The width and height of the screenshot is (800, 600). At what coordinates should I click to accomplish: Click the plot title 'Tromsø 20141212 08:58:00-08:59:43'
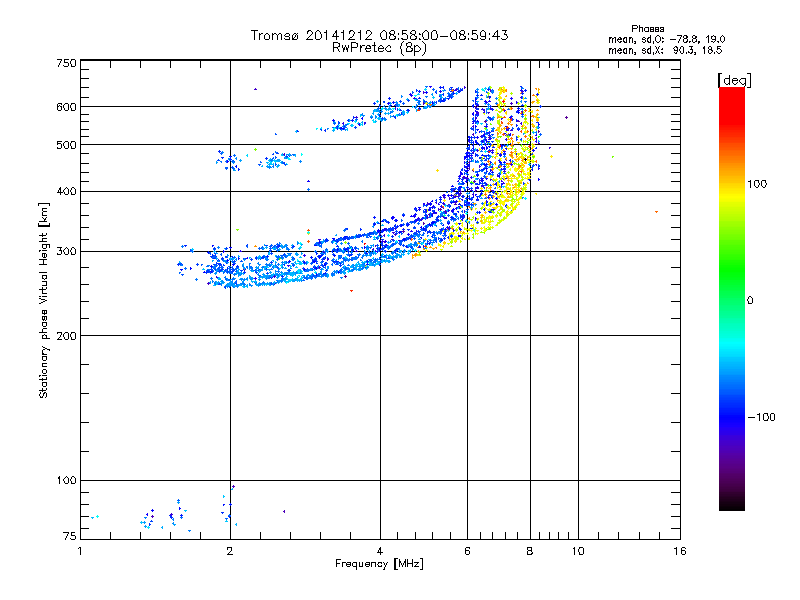[379, 35]
